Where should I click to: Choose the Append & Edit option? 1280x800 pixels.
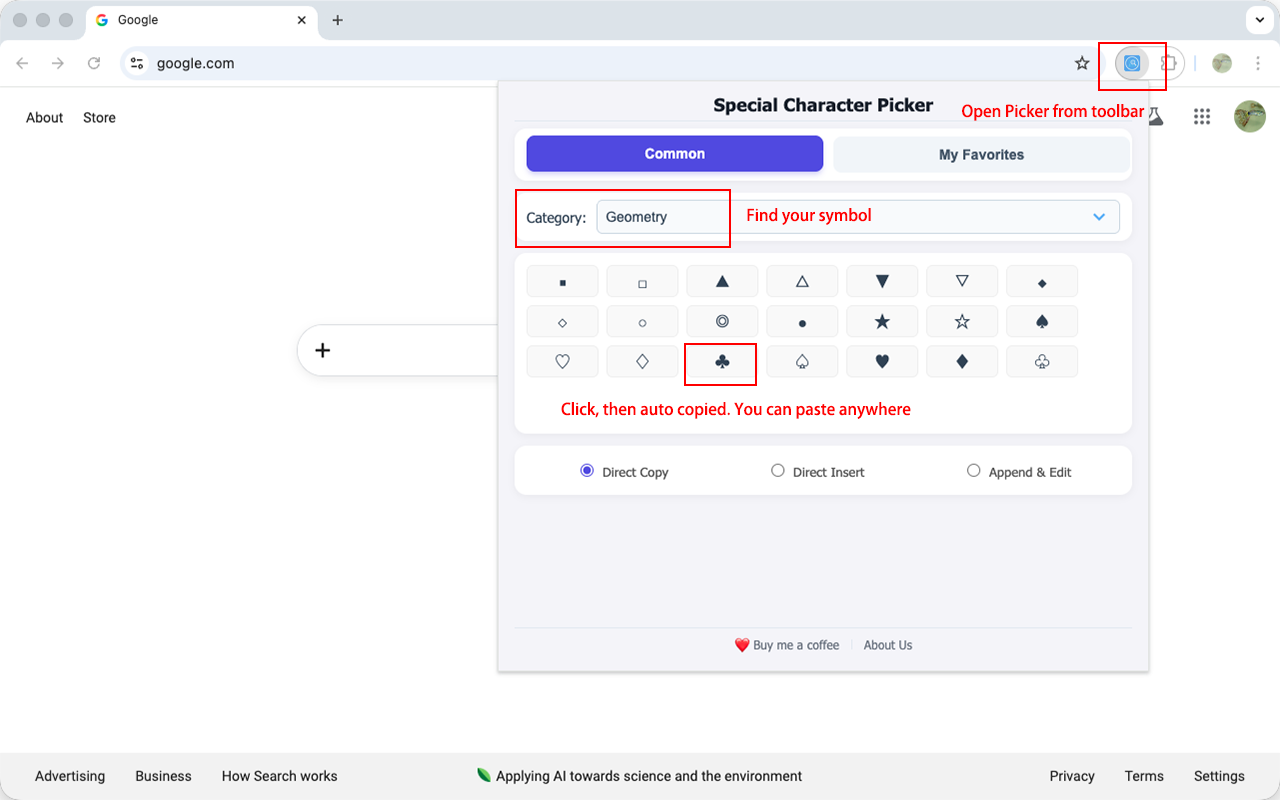pyautogui.click(x=974, y=470)
